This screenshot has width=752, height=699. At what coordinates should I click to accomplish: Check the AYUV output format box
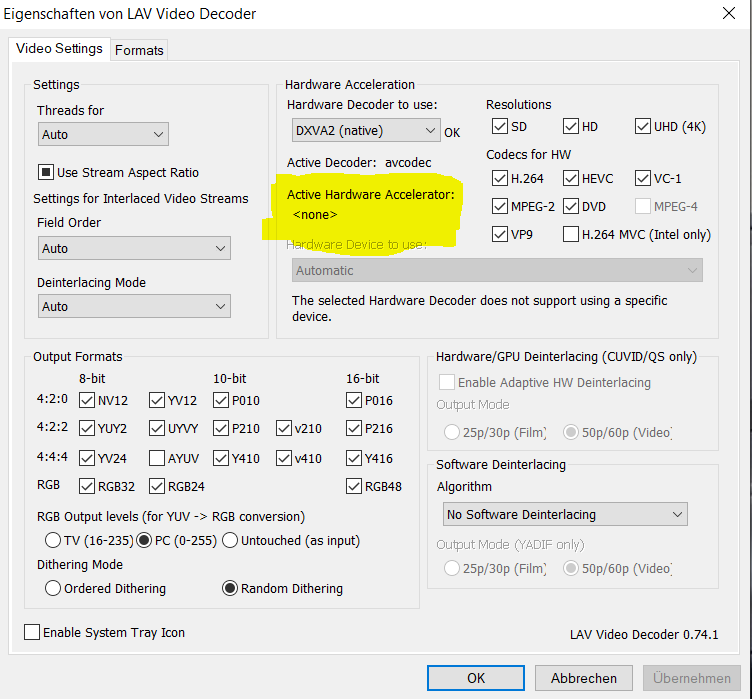point(157,459)
